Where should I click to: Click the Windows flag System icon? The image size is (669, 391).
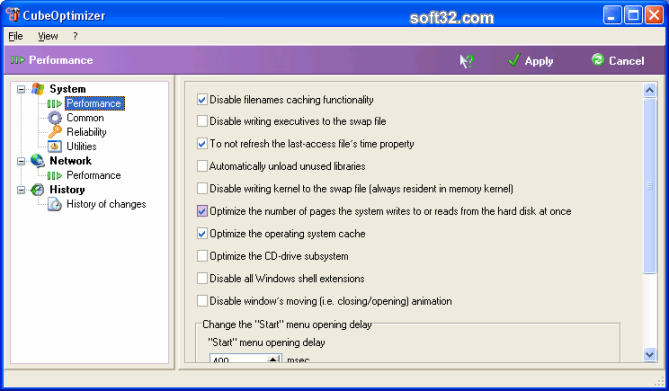38,89
